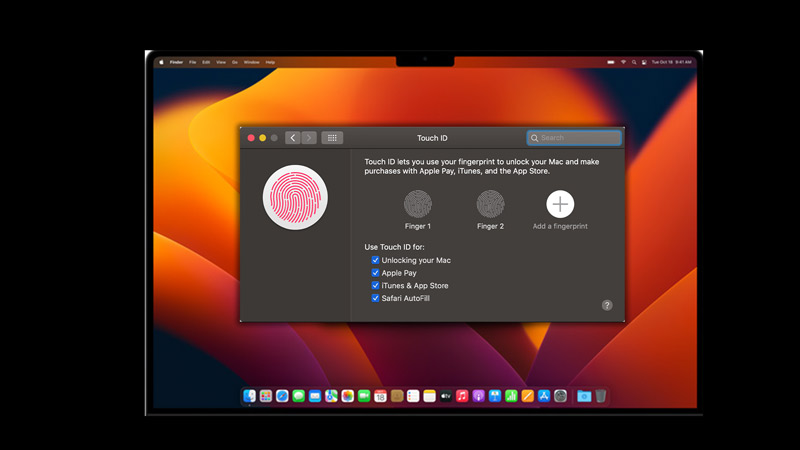Click the Wi-Fi status icon
Viewport: 800px width, 450px height.
pyautogui.click(x=623, y=62)
